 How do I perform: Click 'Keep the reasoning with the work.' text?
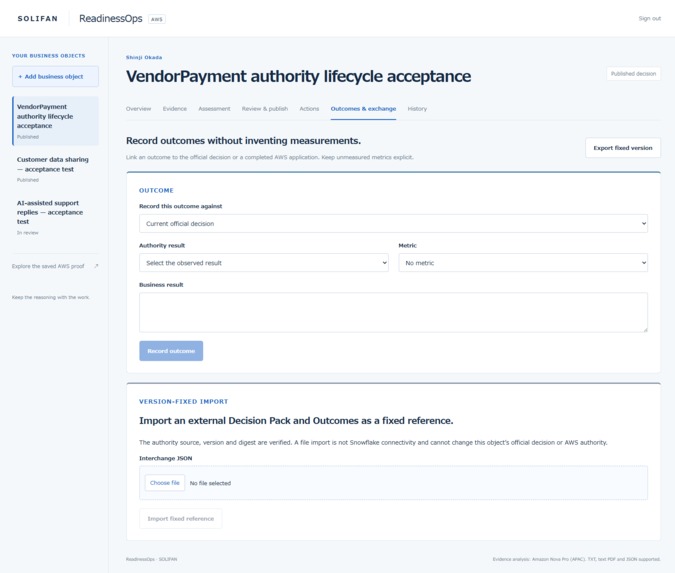click(51, 297)
